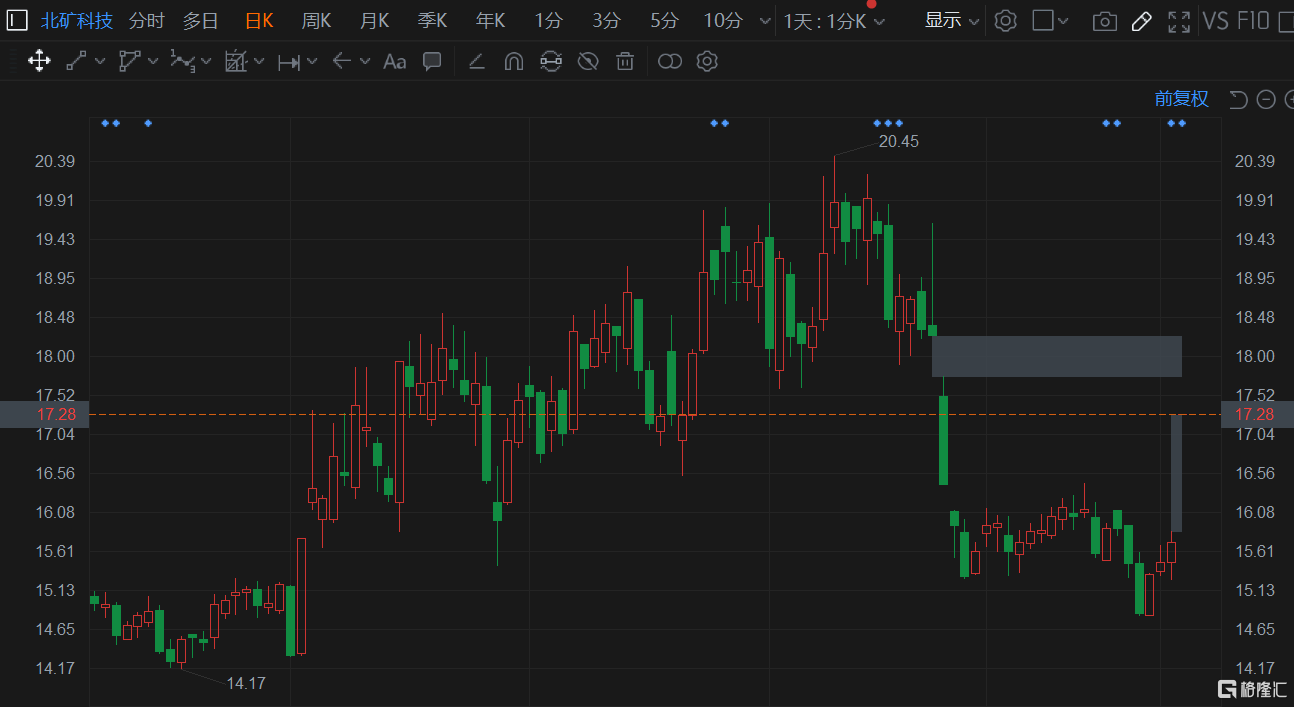Hide all drawings with eye-slash icon

588,62
